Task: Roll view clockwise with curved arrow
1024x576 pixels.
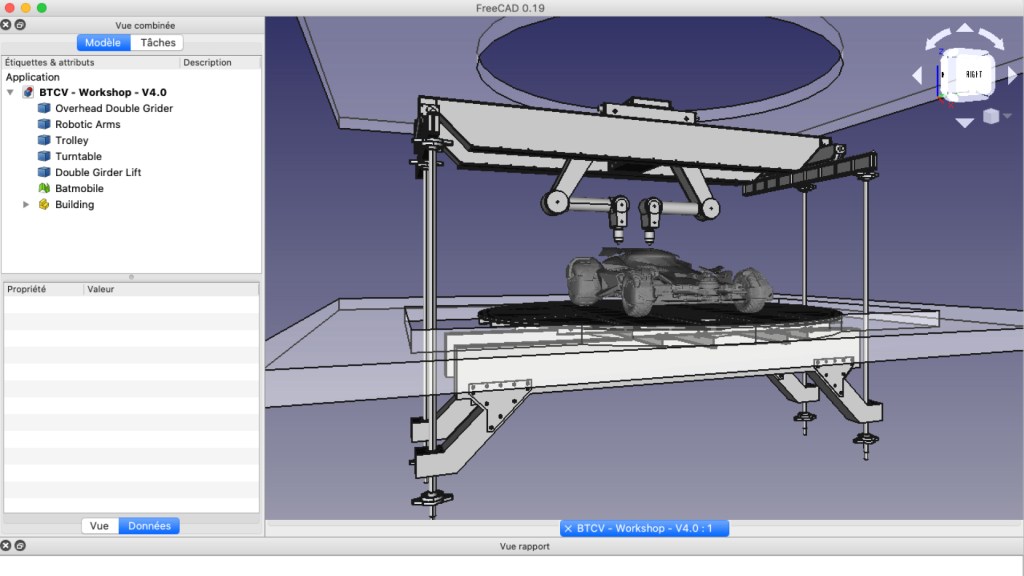Action: point(993,40)
